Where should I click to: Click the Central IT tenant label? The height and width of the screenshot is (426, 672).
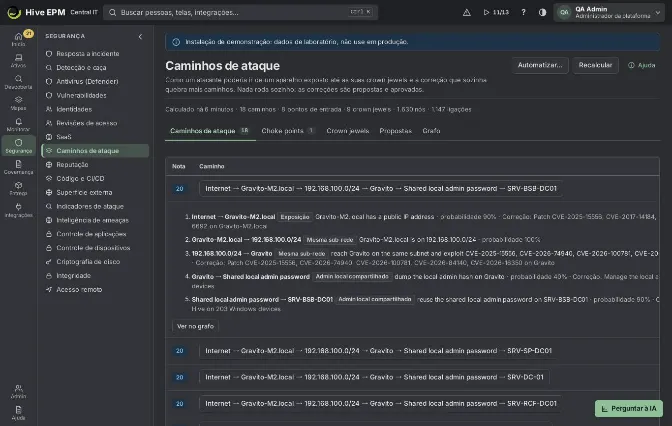pos(84,12)
